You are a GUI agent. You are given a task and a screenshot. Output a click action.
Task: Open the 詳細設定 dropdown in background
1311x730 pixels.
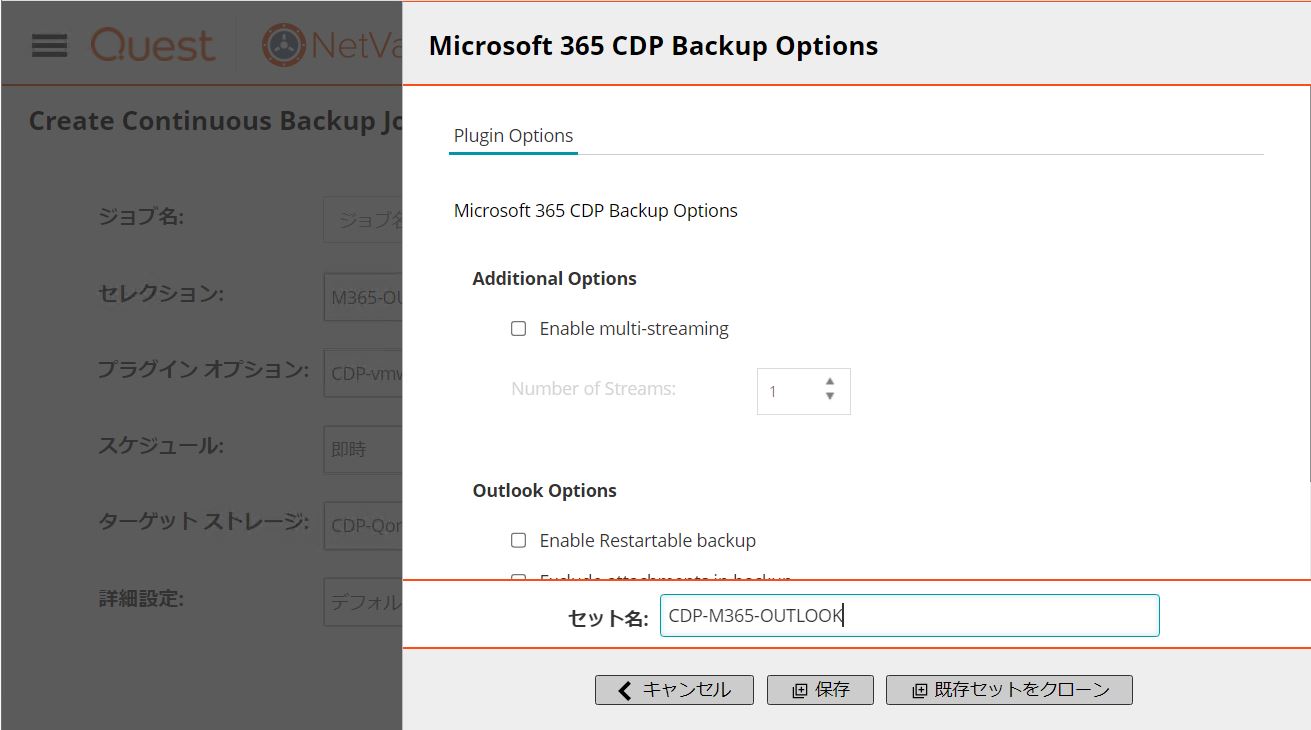pos(362,602)
